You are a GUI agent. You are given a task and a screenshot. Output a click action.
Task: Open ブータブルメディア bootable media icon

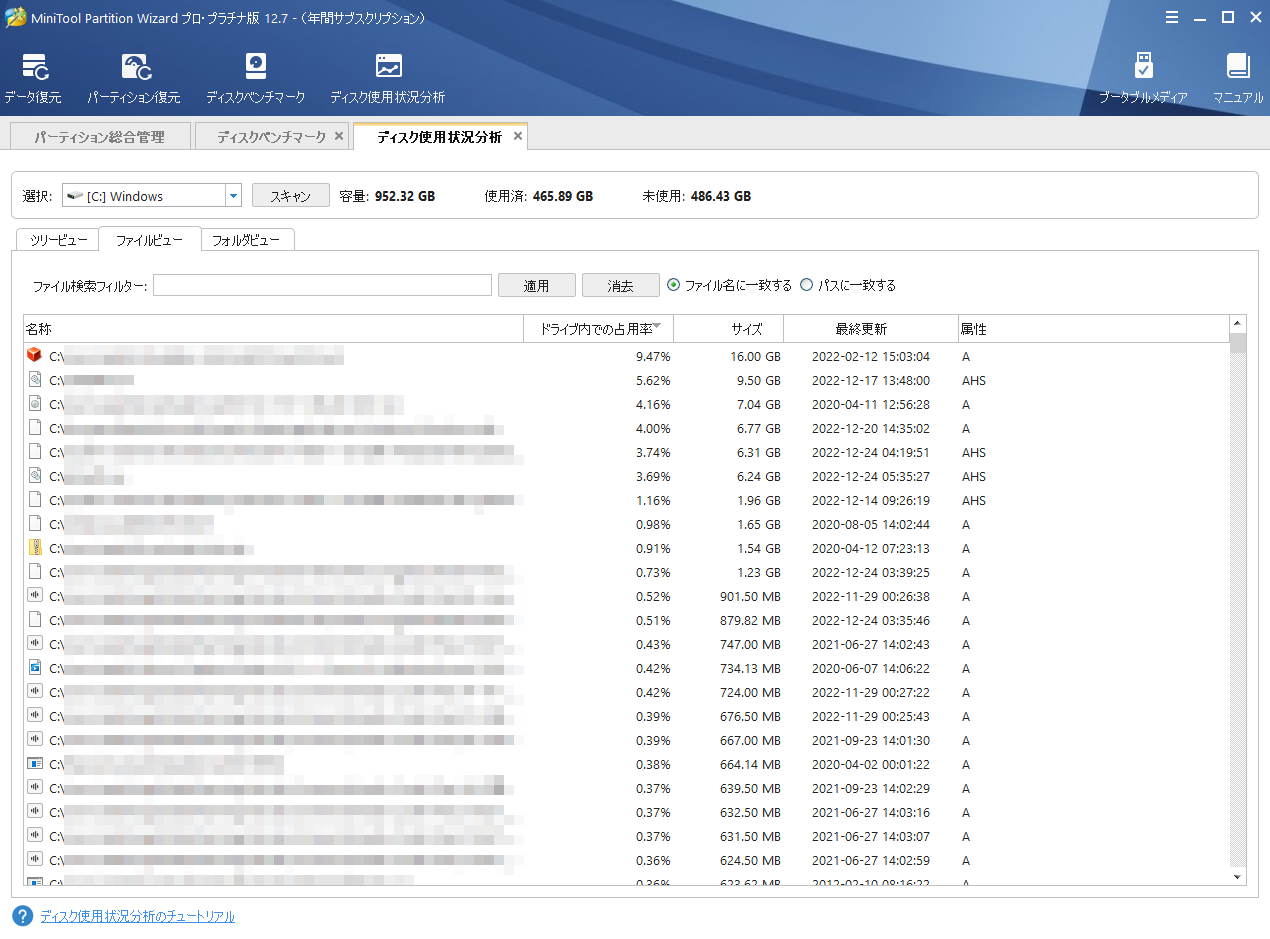1143,68
